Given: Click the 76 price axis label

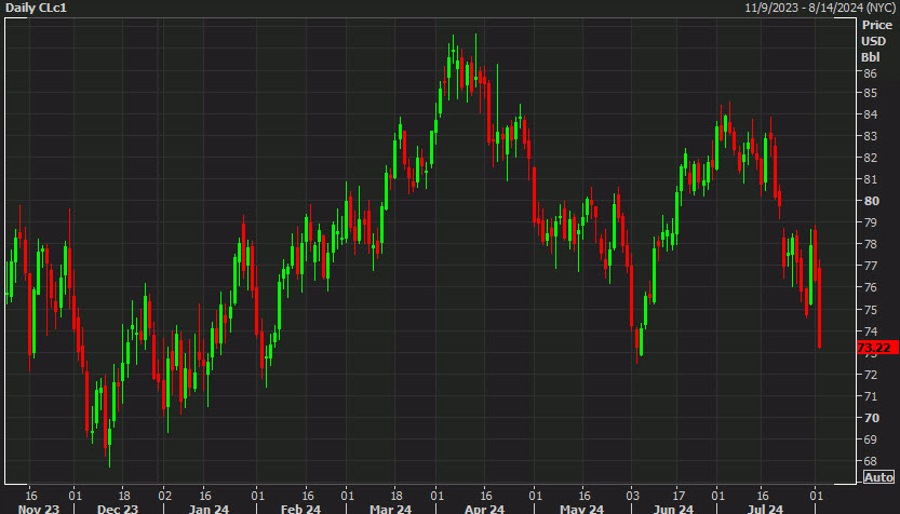Looking at the screenshot, I should [x=870, y=287].
